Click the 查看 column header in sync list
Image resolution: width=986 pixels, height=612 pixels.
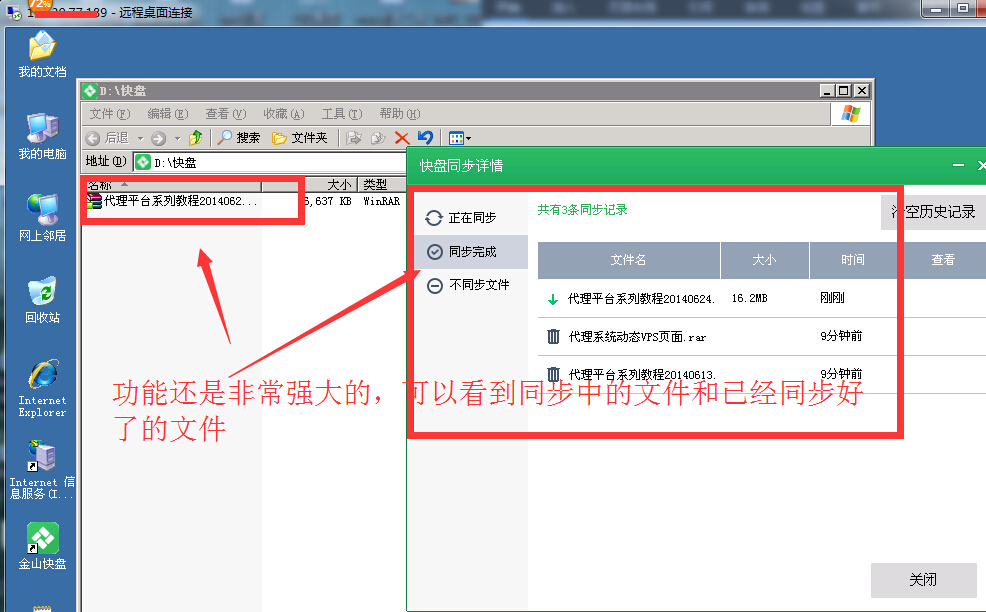coord(943,260)
